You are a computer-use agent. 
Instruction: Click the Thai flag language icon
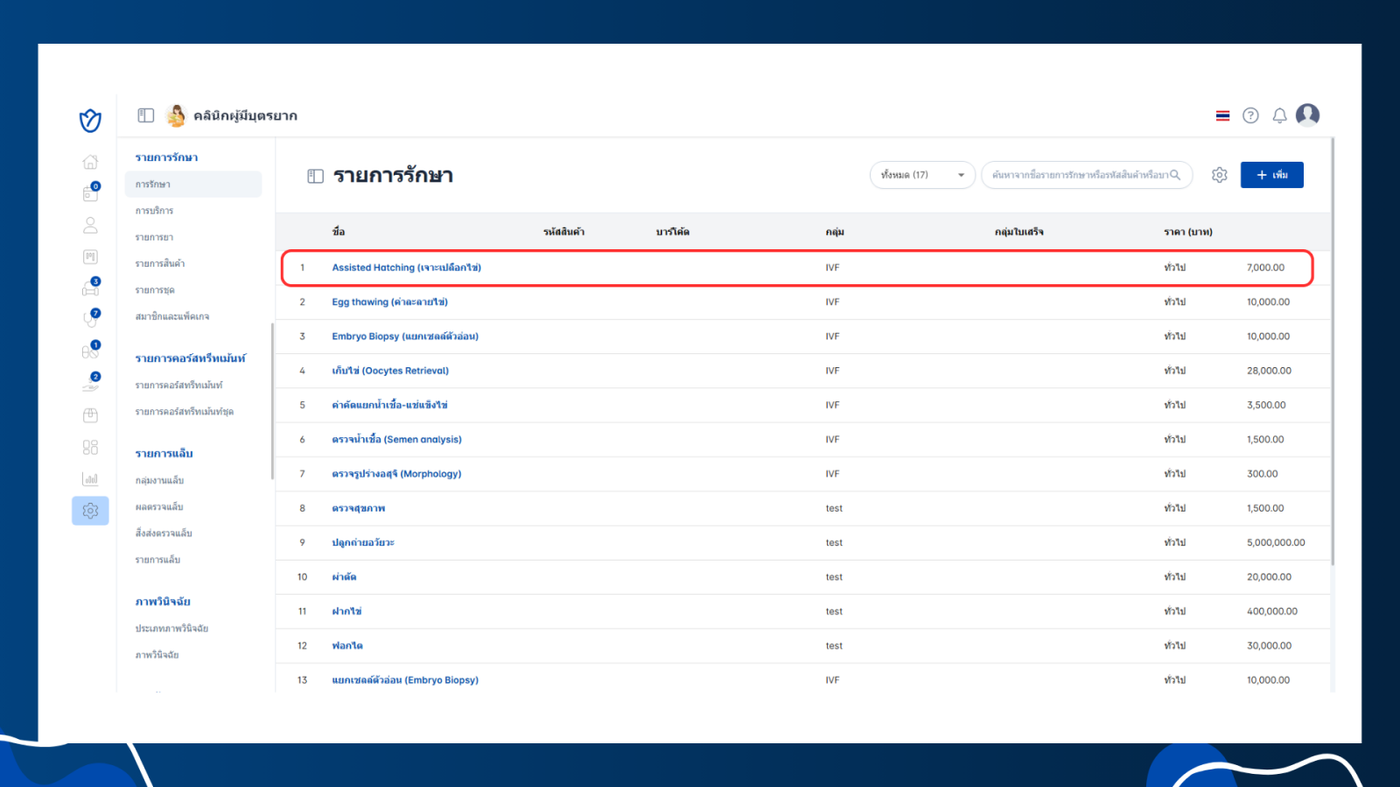coord(1222,116)
